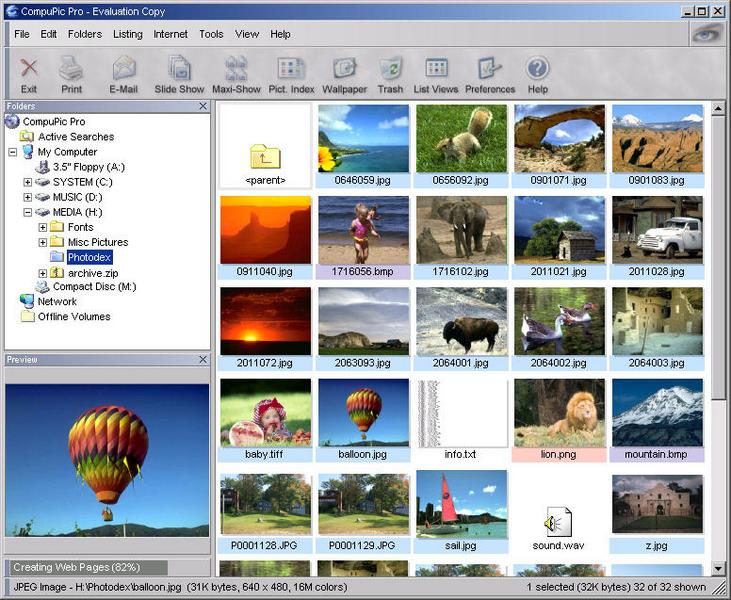Image resolution: width=731 pixels, height=600 pixels.
Task: Select the sound.wav audio file icon
Action: point(558,522)
